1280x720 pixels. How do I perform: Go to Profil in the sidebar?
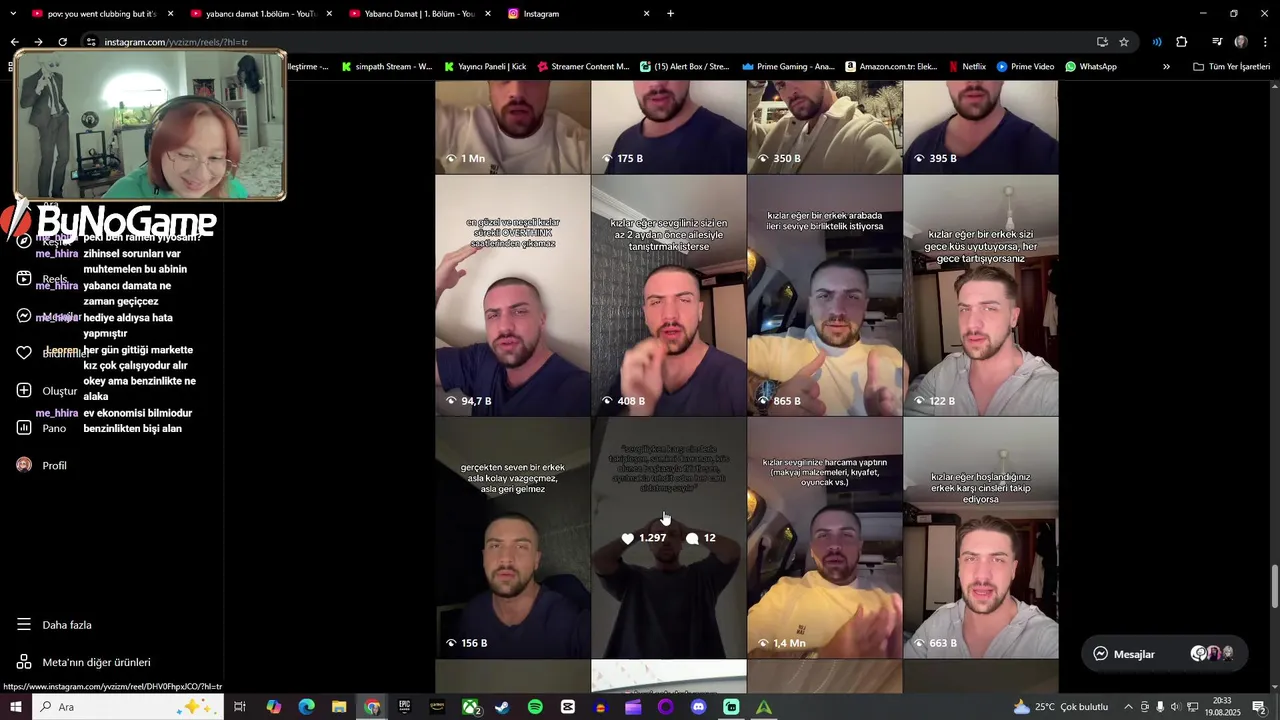tap(42, 466)
